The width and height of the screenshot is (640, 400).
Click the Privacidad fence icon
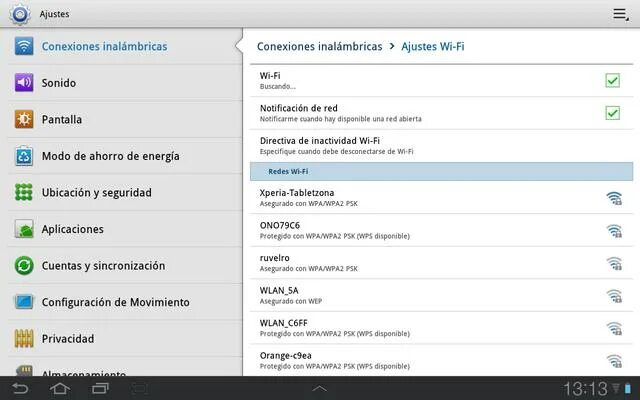pyautogui.click(x=24, y=338)
